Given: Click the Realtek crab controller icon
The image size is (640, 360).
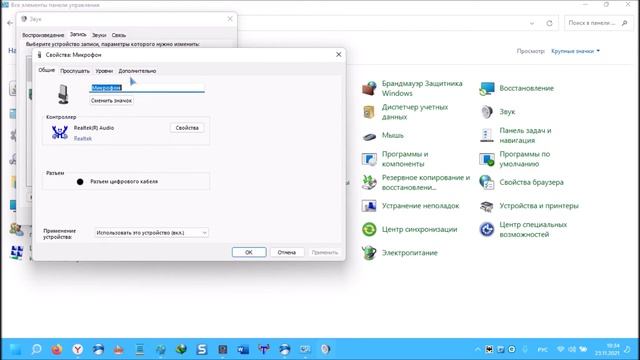Looking at the screenshot, I should tap(60, 132).
